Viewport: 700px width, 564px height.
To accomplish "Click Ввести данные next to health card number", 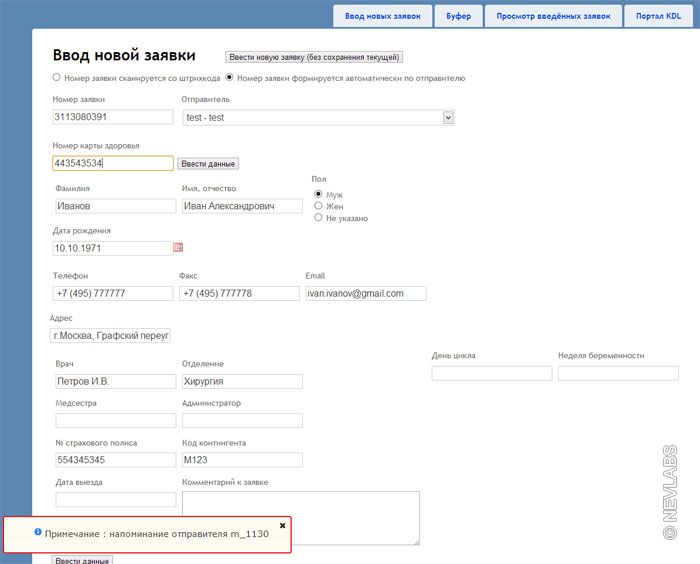I will click(208, 164).
